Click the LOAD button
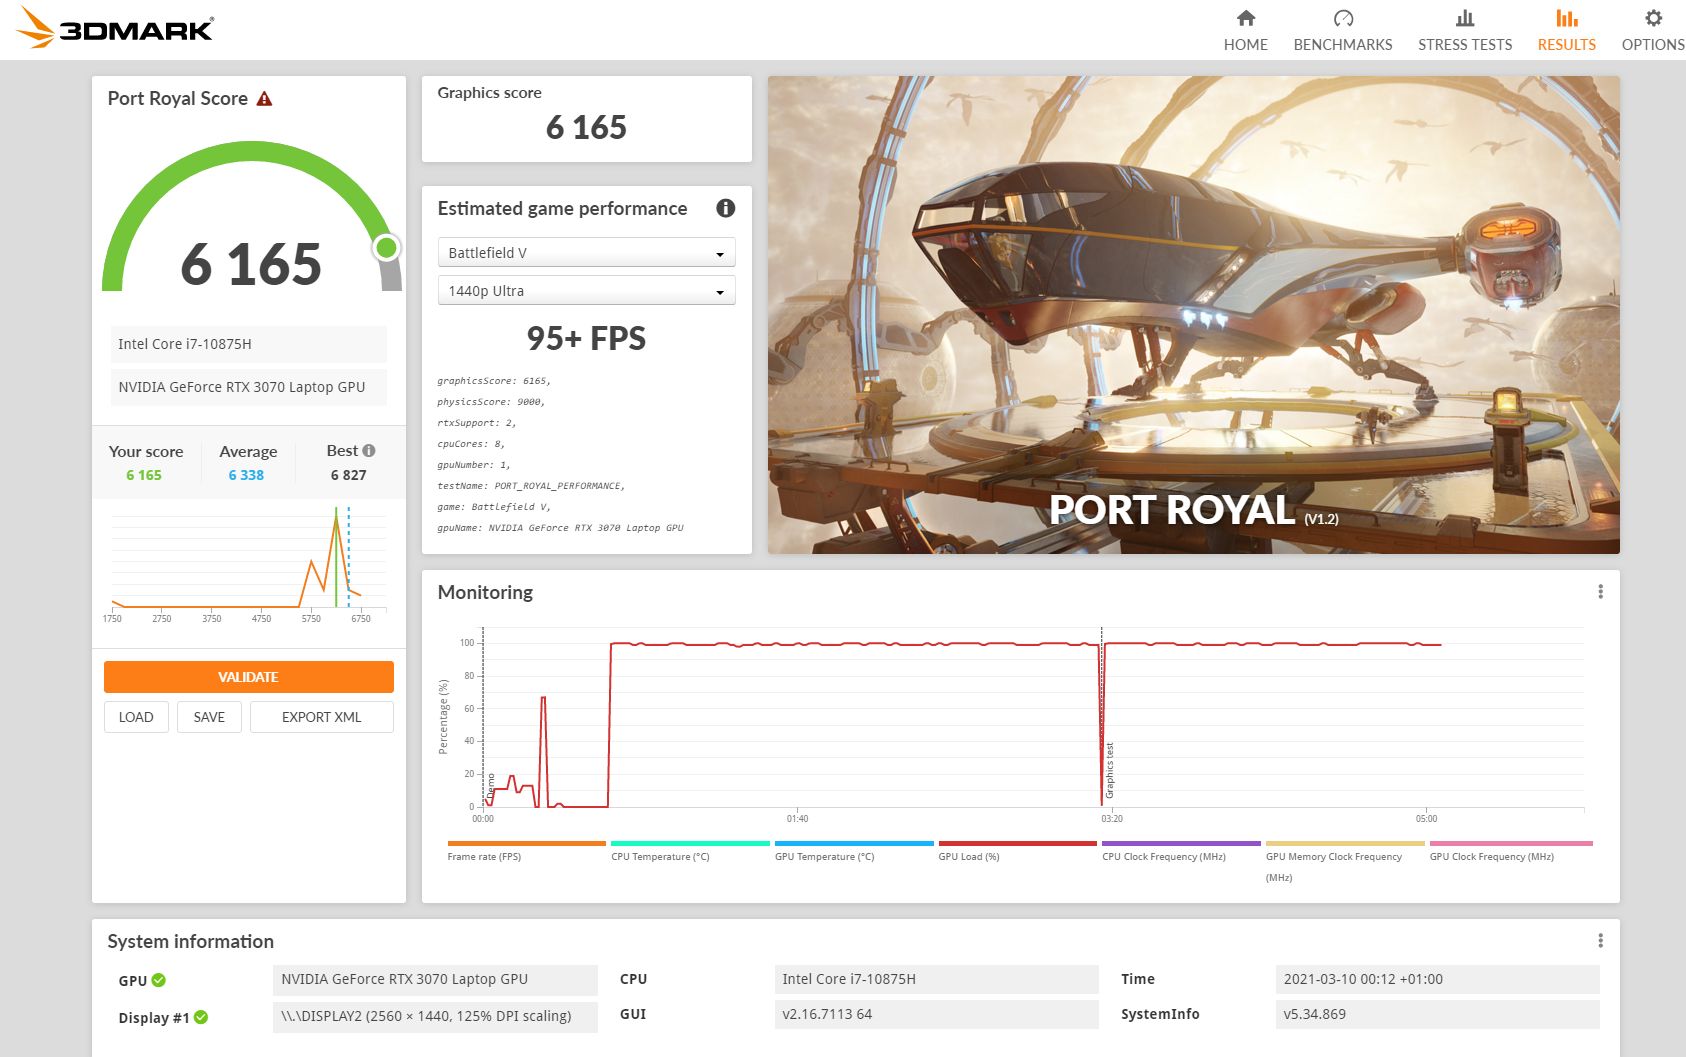Viewport: 1686px width, 1057px height. (x=136, y=717)
